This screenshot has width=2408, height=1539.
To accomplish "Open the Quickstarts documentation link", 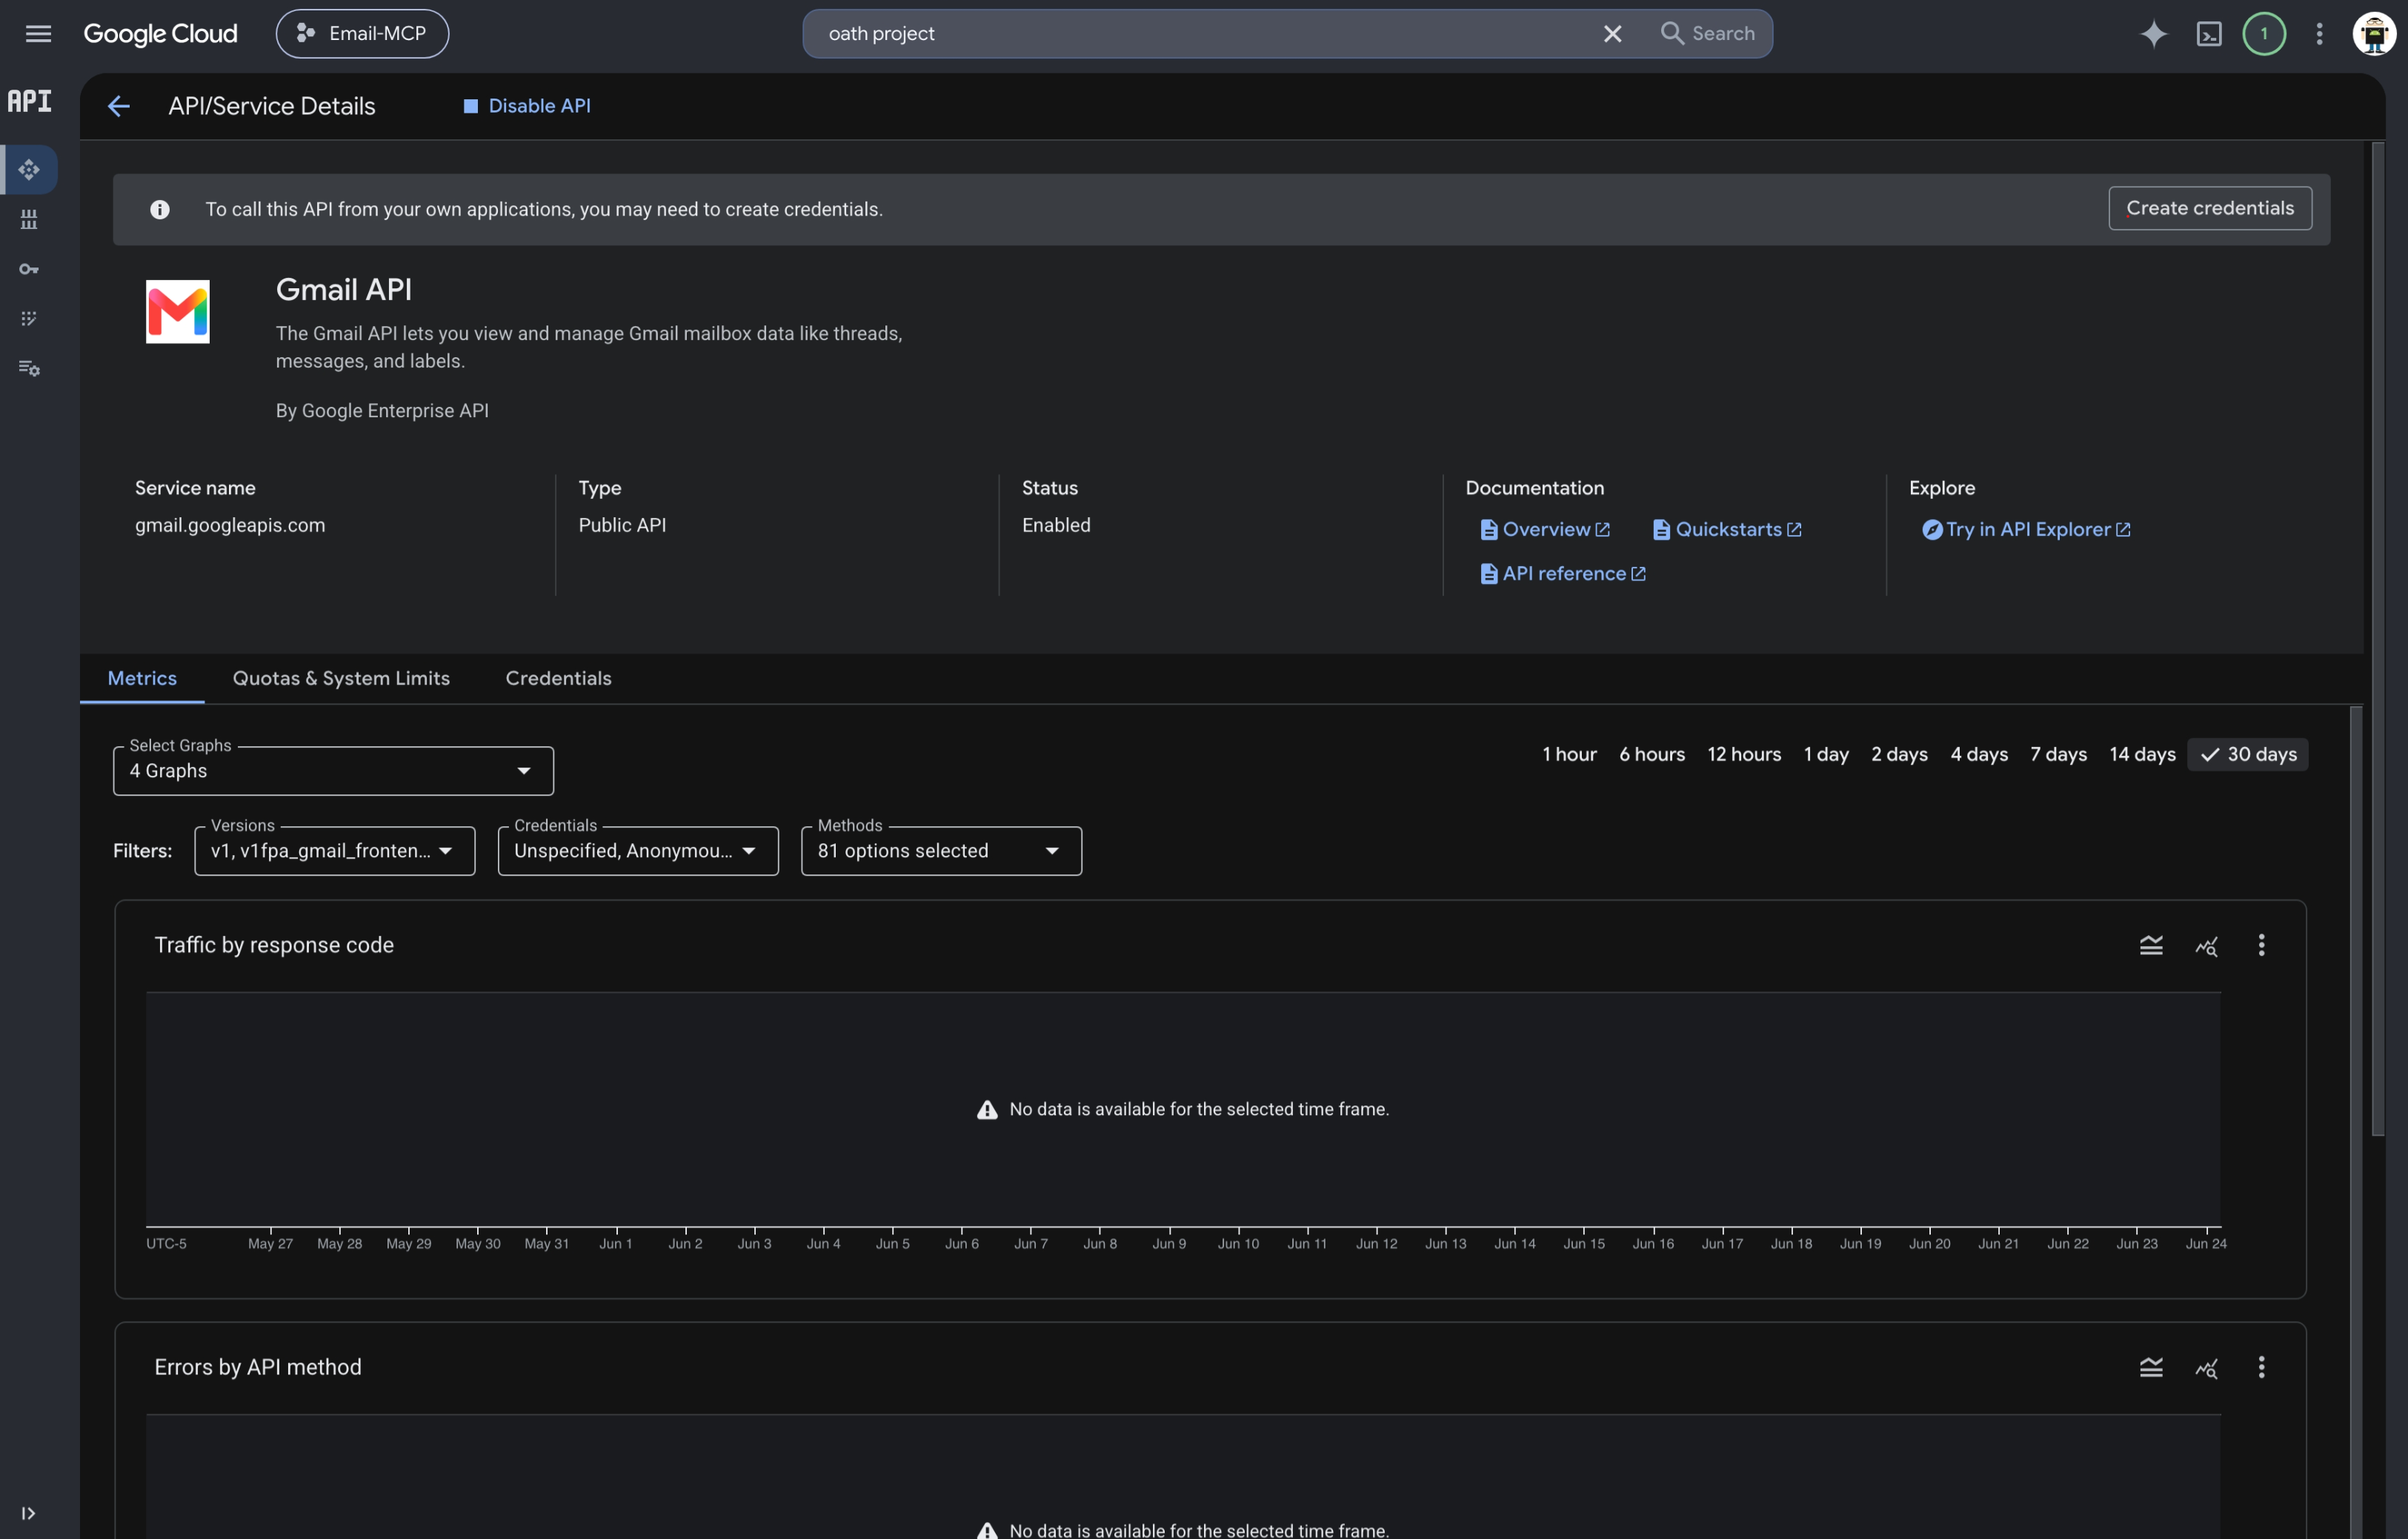I will point(1727,530).
